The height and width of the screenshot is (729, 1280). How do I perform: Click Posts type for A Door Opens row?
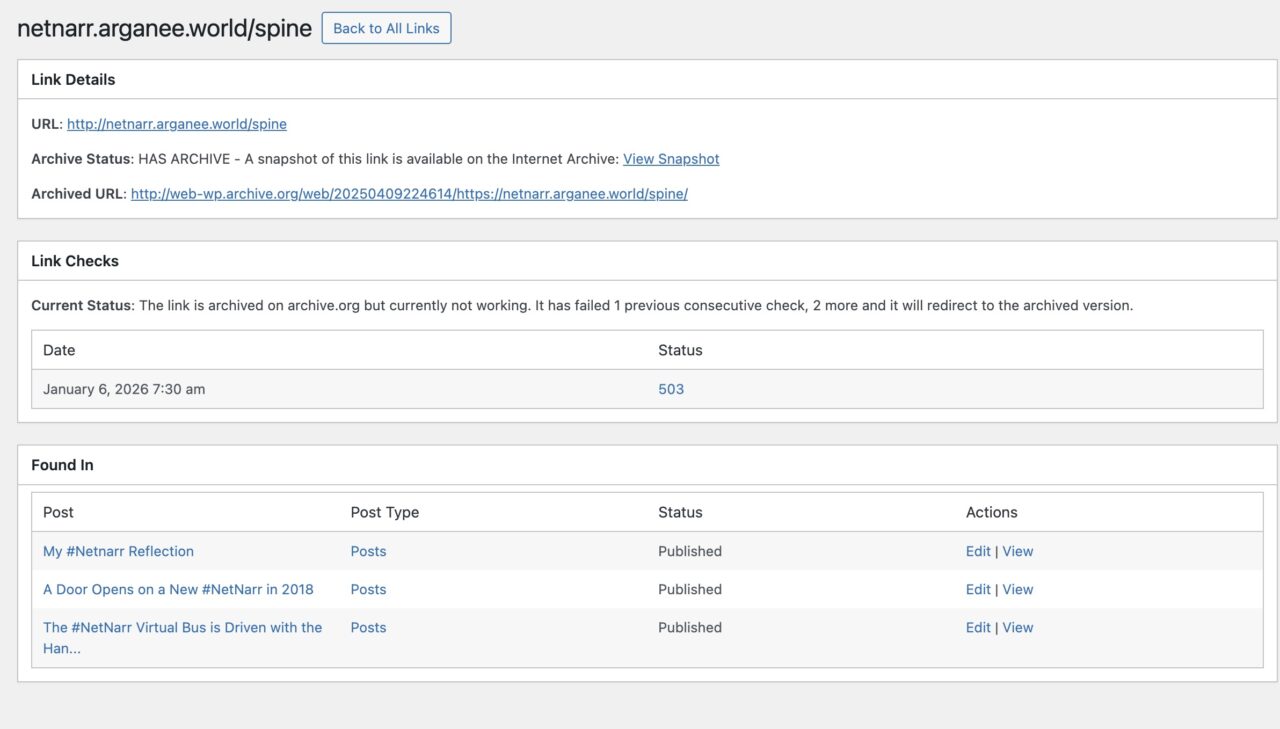[368, 589]
